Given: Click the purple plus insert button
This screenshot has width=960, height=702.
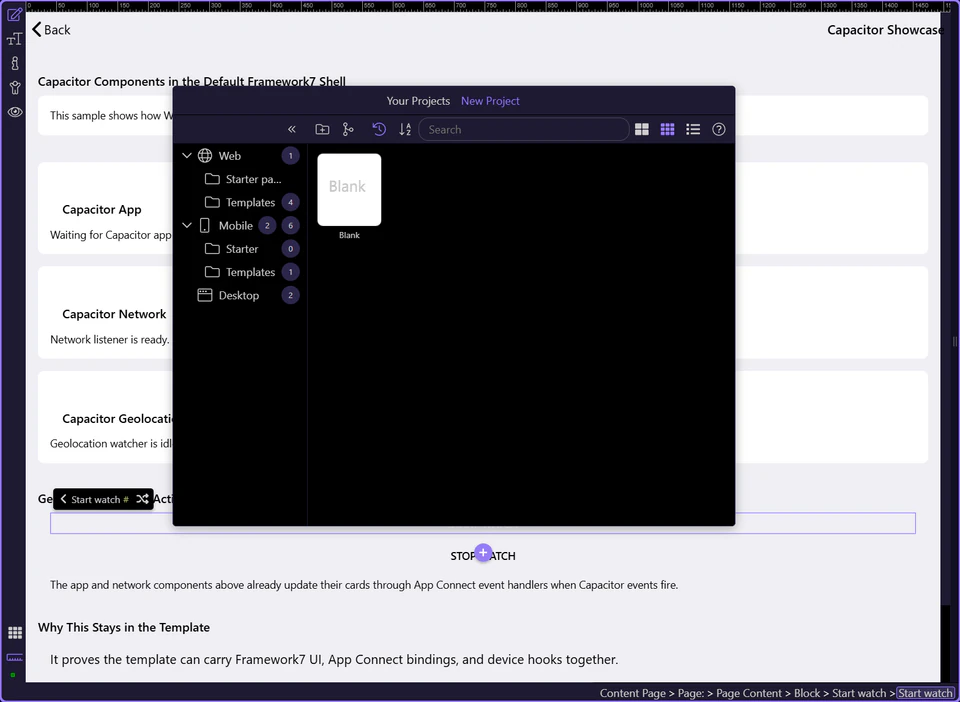Looking at the screenshot, I should click(483, 553).
